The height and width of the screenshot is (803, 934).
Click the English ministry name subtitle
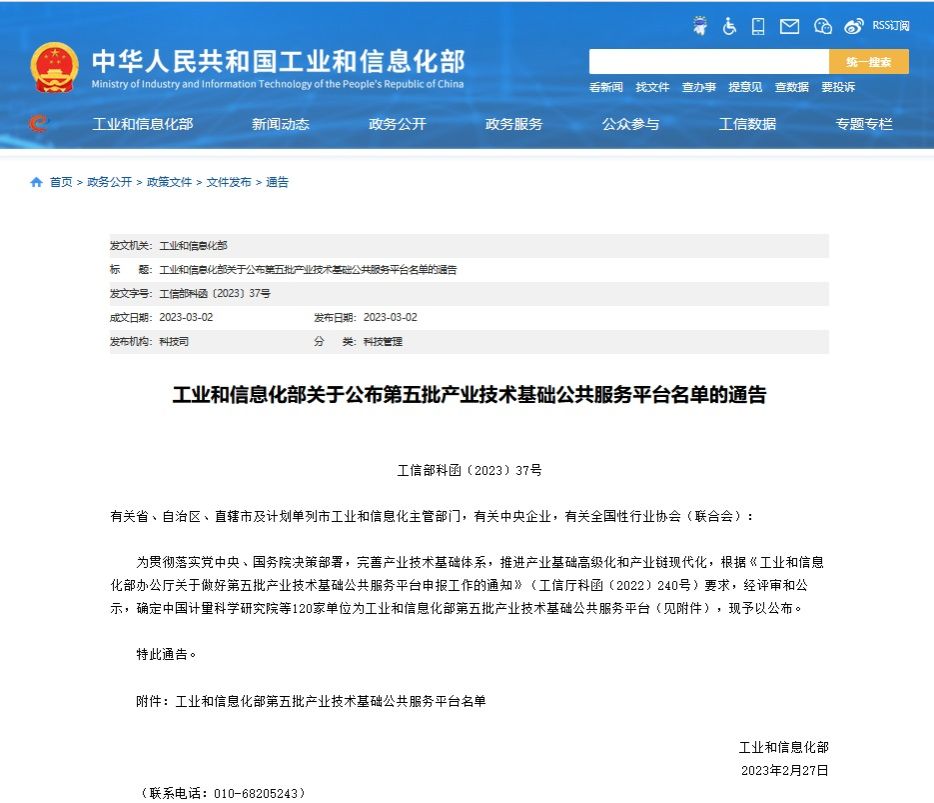[x=278, y=84]
